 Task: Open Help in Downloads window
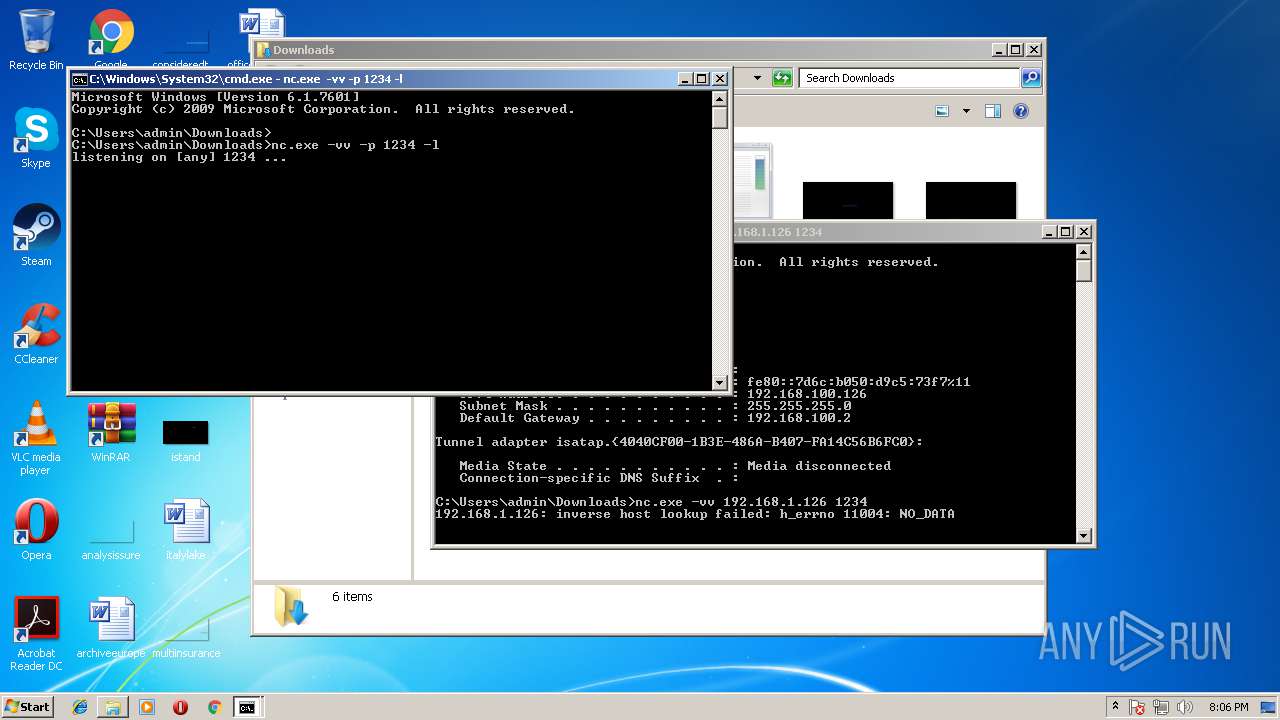(x=1021, y=111)
